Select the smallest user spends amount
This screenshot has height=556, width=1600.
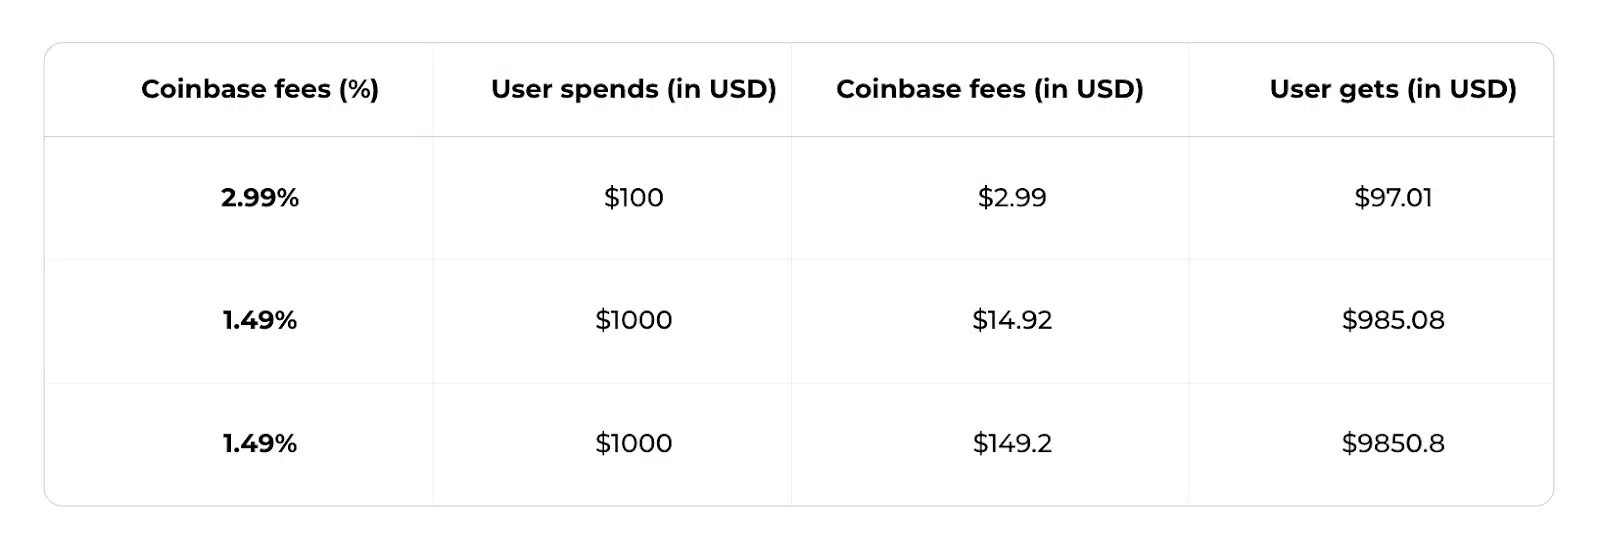[633, 198]
